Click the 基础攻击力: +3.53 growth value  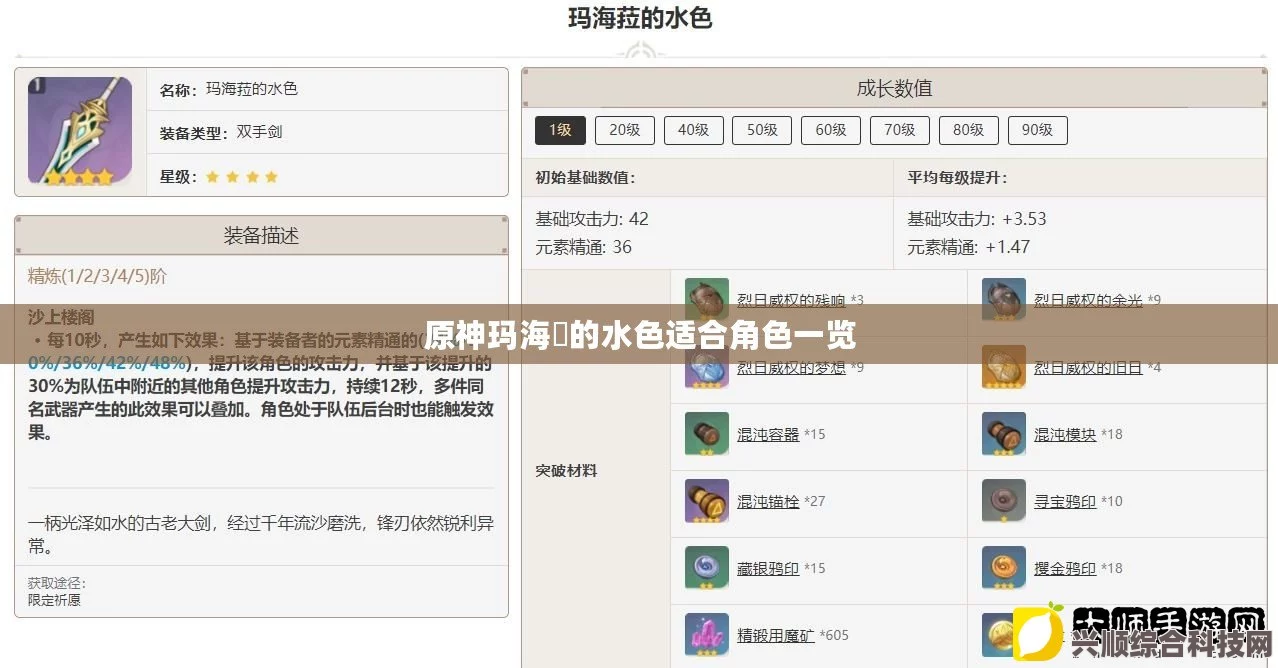(977, 219)
